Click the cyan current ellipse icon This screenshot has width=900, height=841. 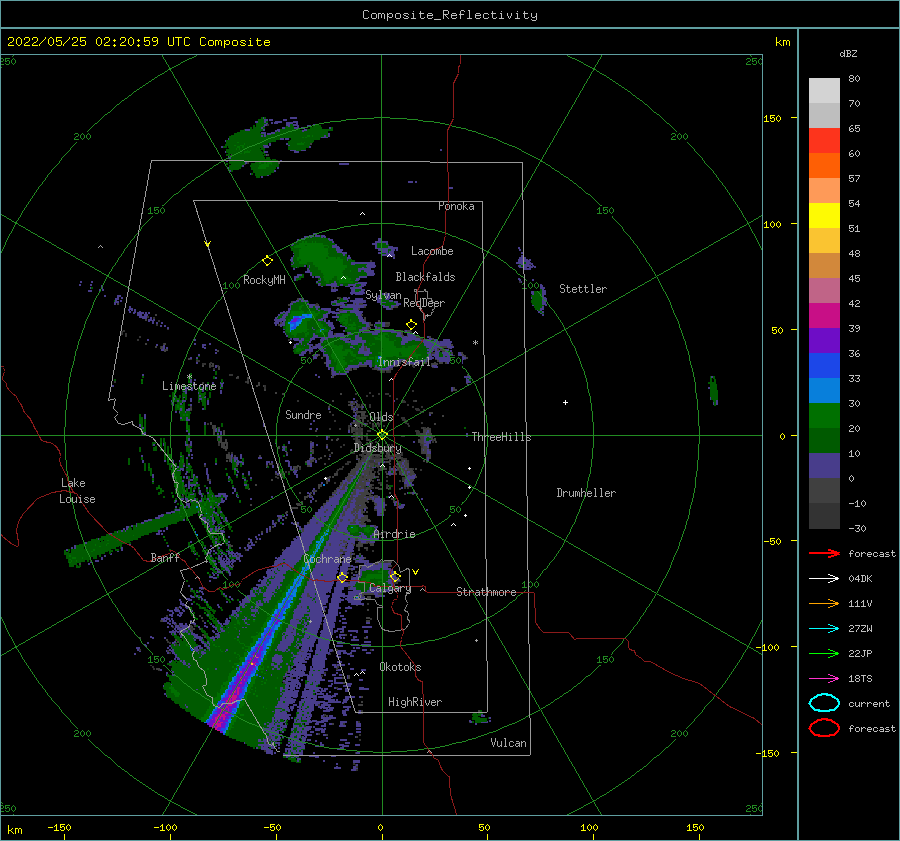point(824,703)
